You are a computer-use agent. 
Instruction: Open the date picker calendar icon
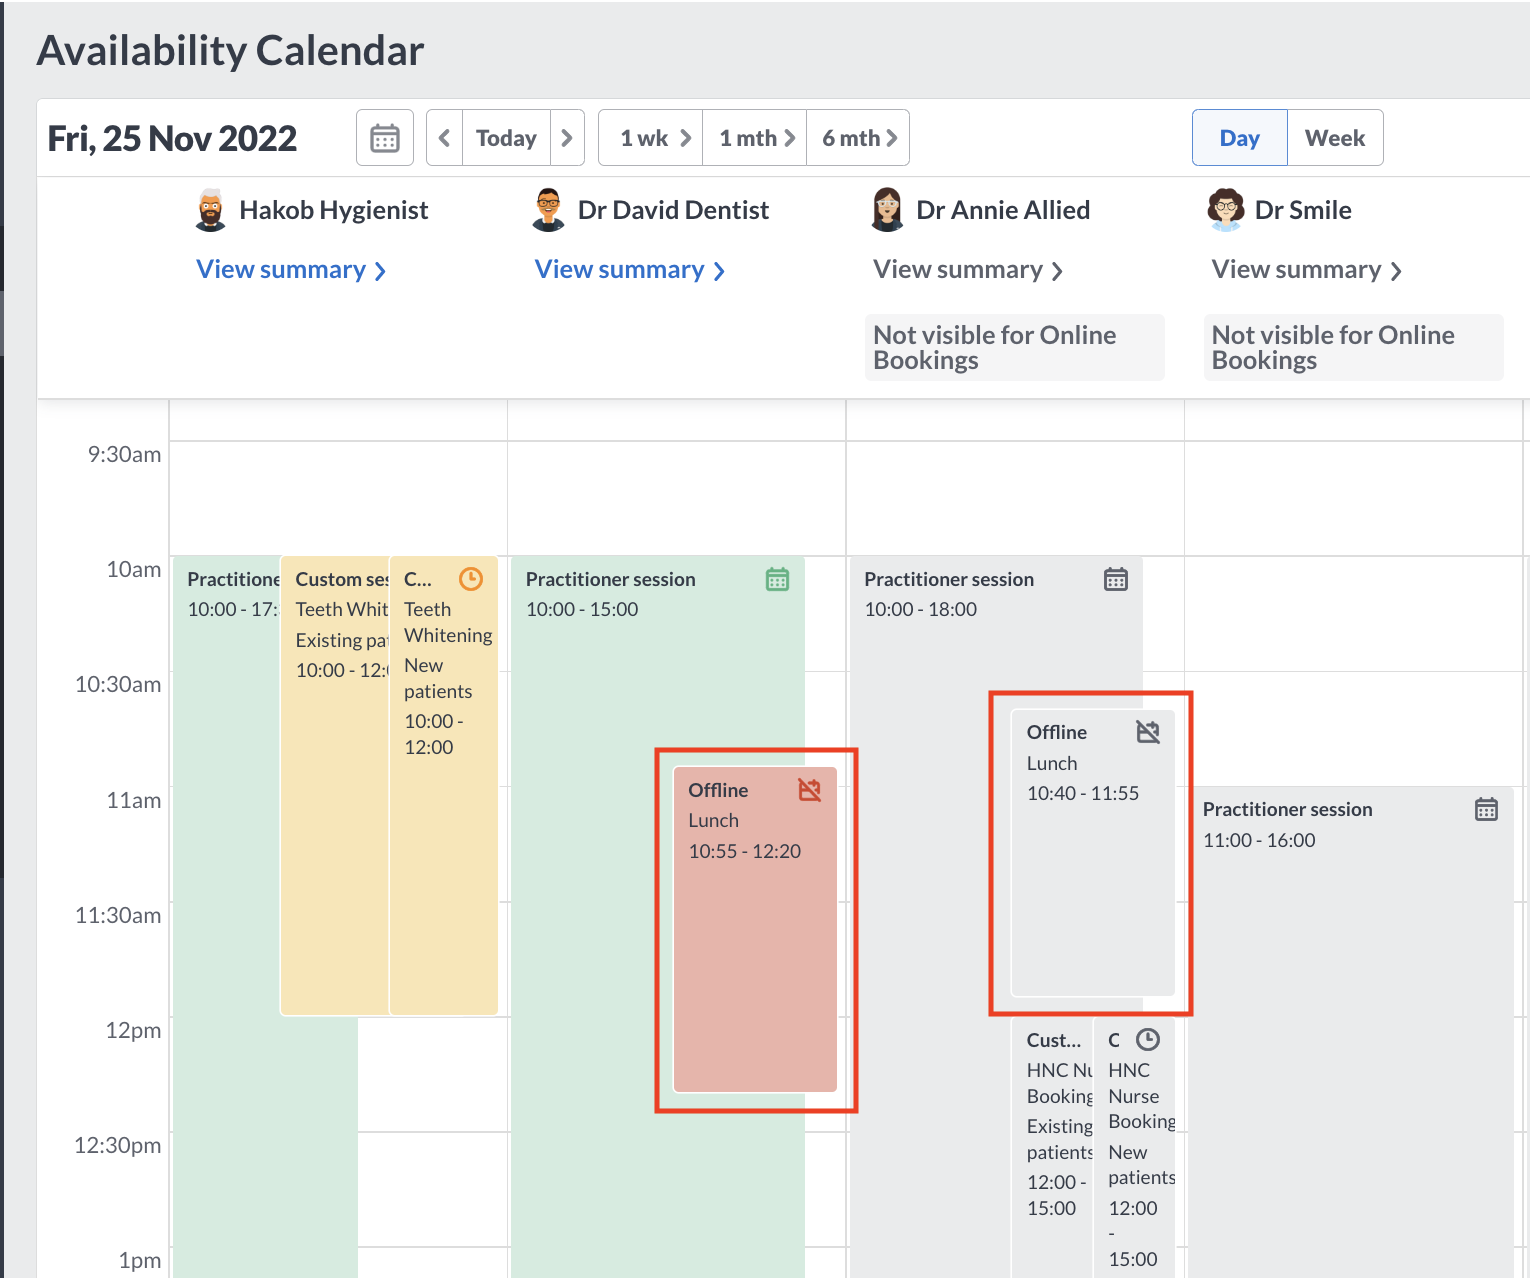point(384,137)
